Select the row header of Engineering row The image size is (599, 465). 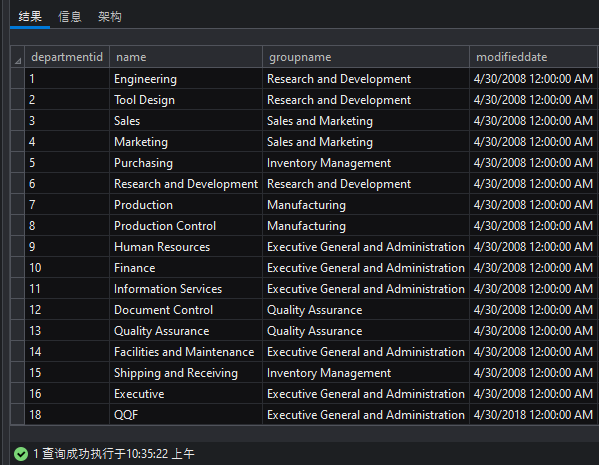[18, 79]
